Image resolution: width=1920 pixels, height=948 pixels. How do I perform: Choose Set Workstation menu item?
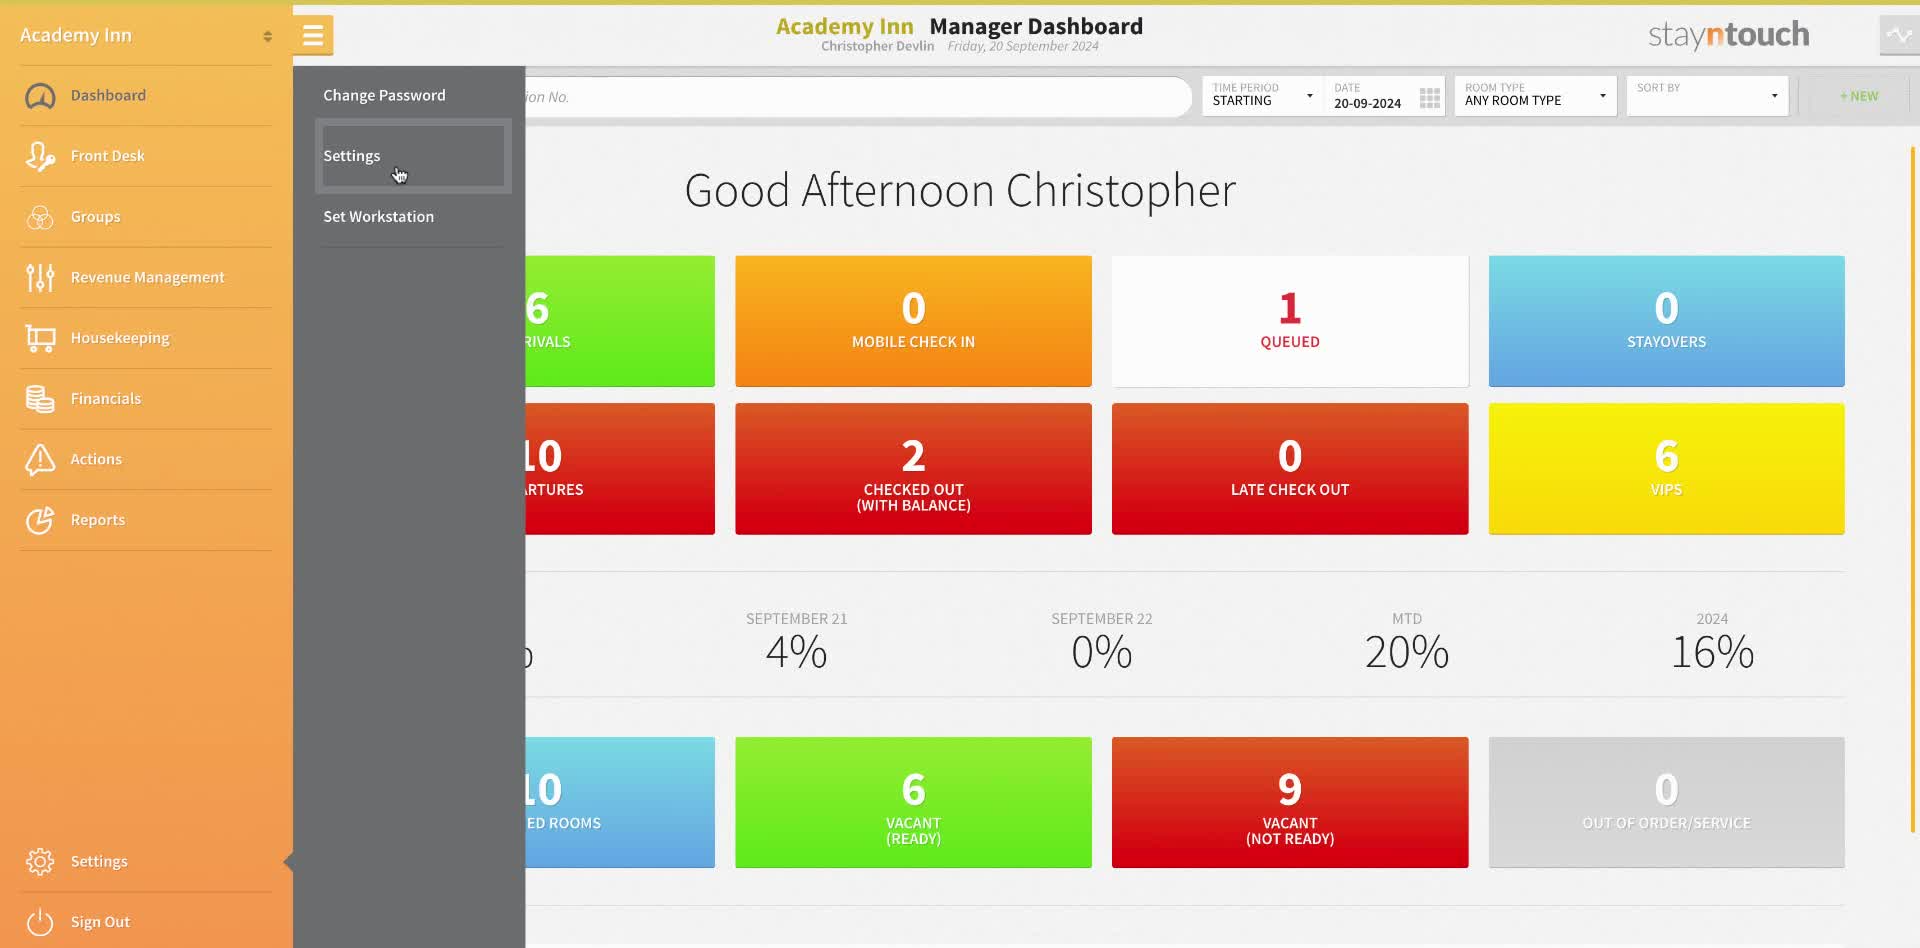coord(378,216)
